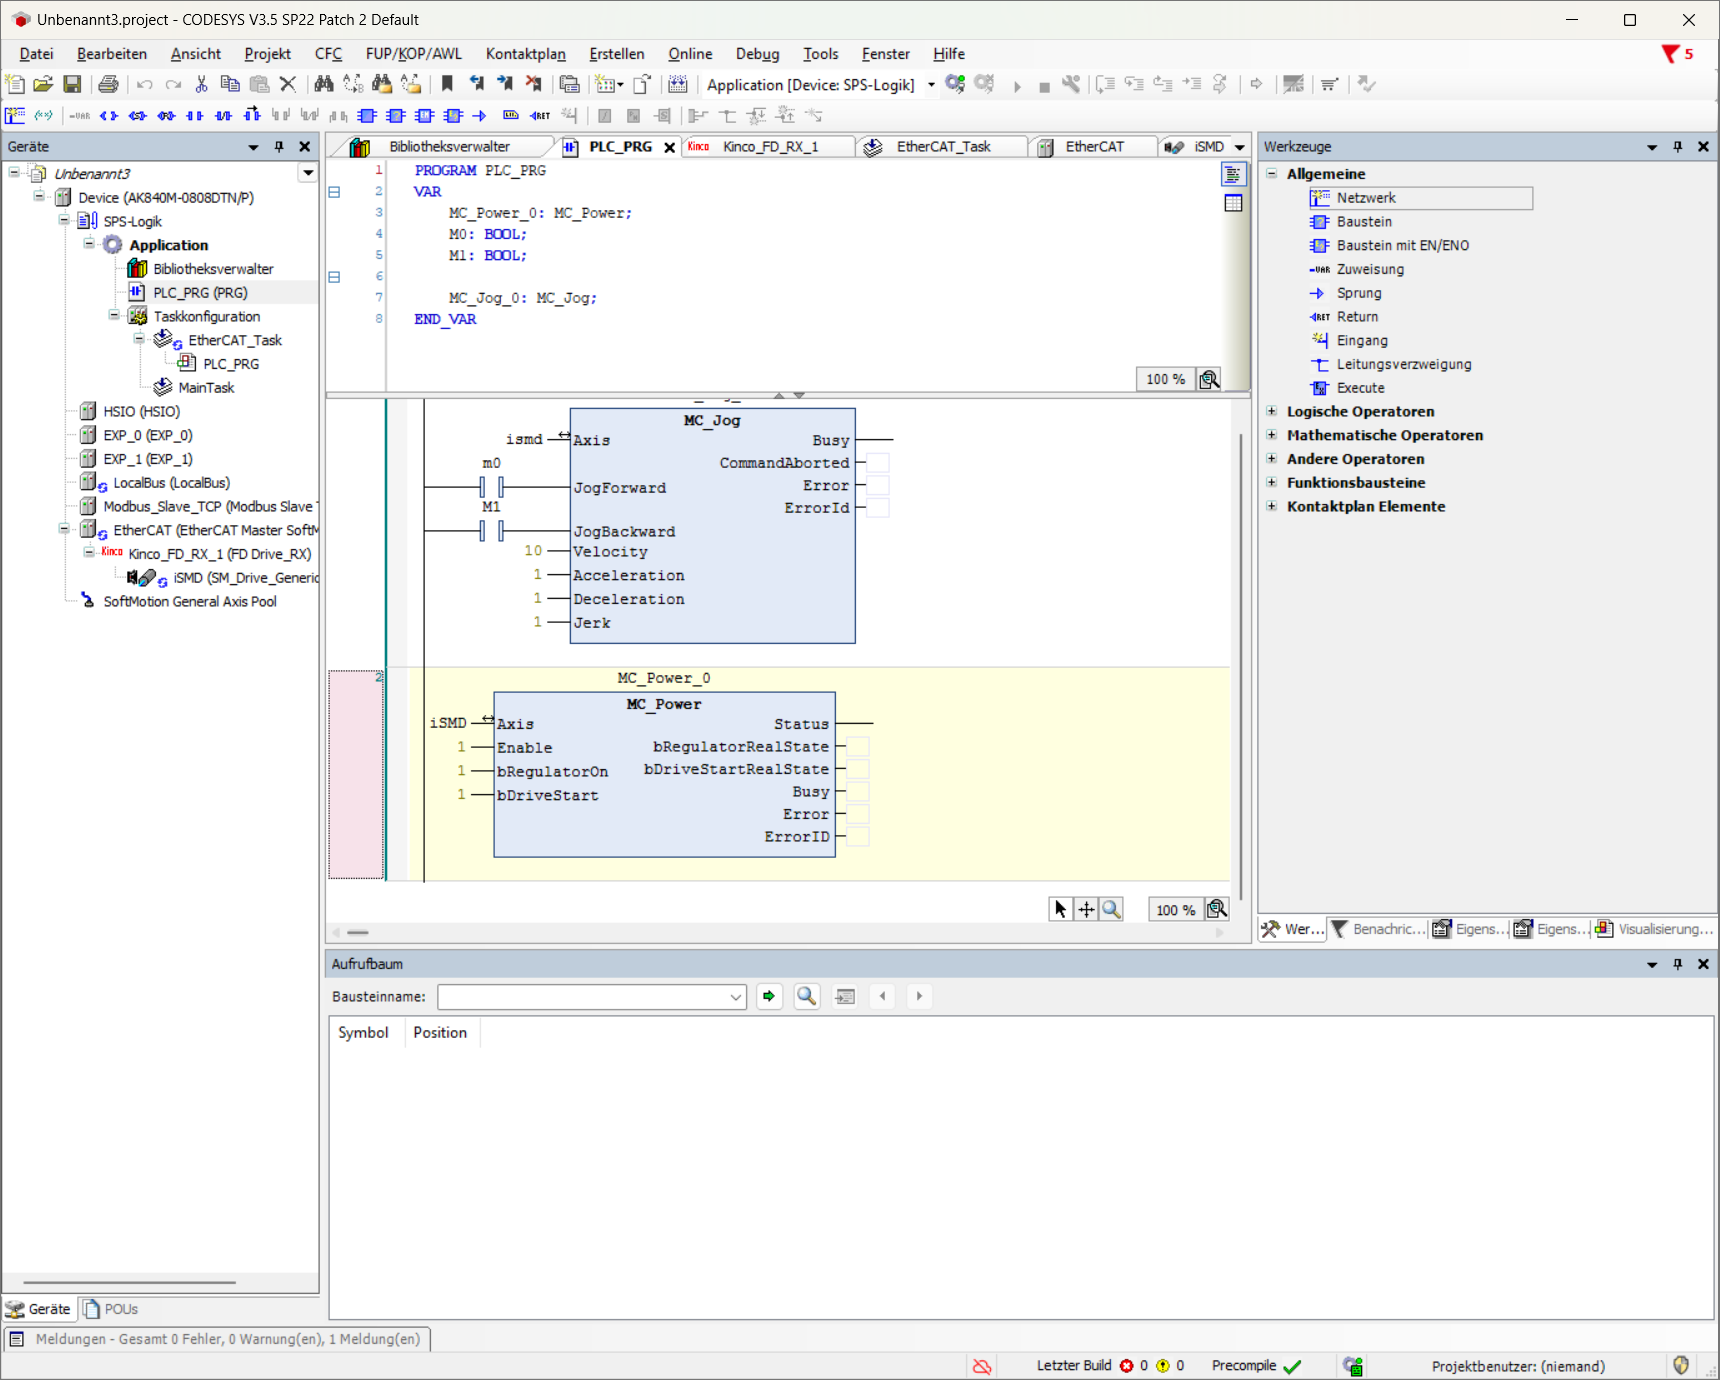Image resolution: width=1720 pixels, height=1380 pixels.
Task: Insert jump arrow toolbar icon
Action: point(480,116)
